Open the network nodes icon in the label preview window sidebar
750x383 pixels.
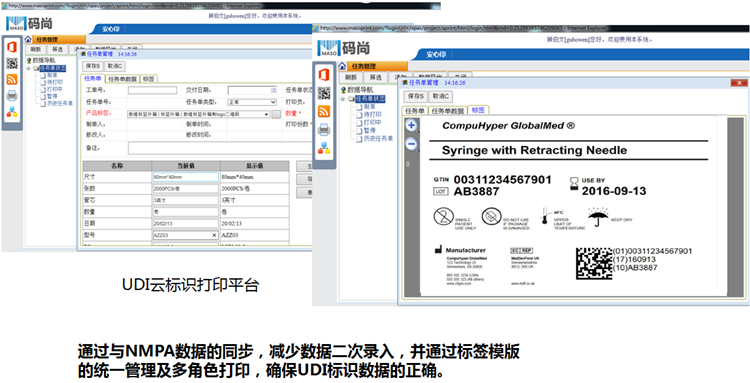point(324,148)
